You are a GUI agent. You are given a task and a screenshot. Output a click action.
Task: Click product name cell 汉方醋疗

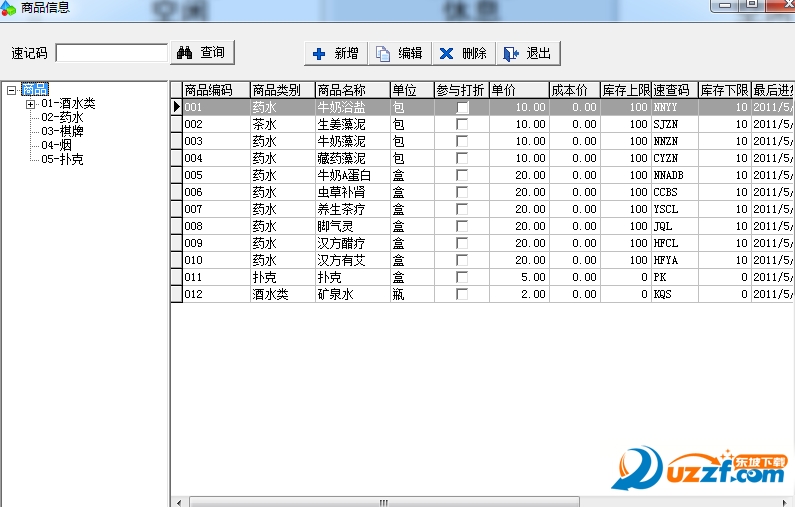[x=353, y=243]
